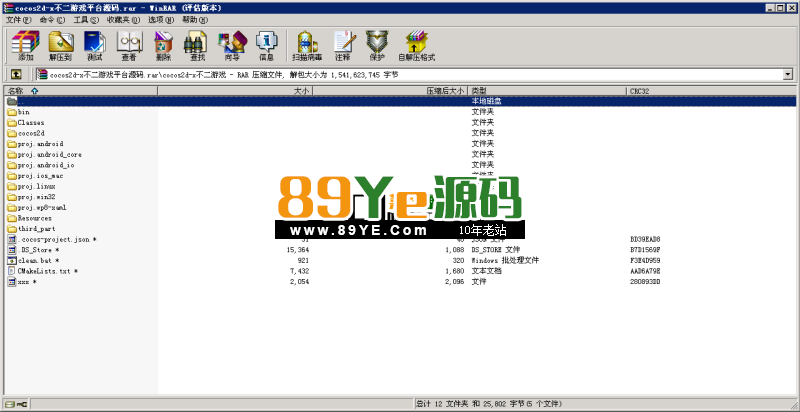Image resolution: width=800 pixels, height=412 pixels.
Task: Click the Test (测试) archive icon
Action: pyautogui.click(x=94, y=46)
